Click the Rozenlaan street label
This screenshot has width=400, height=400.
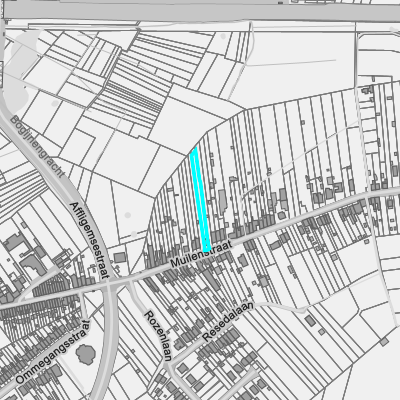point(158,336)
